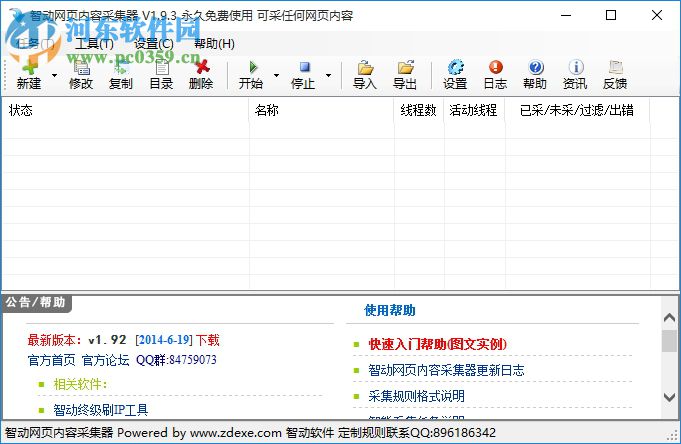The width and height of the screenshot is (681, 444).
Task: Open 智动网页内容采集器更新日志 link
Action: [x=446, y=370]
